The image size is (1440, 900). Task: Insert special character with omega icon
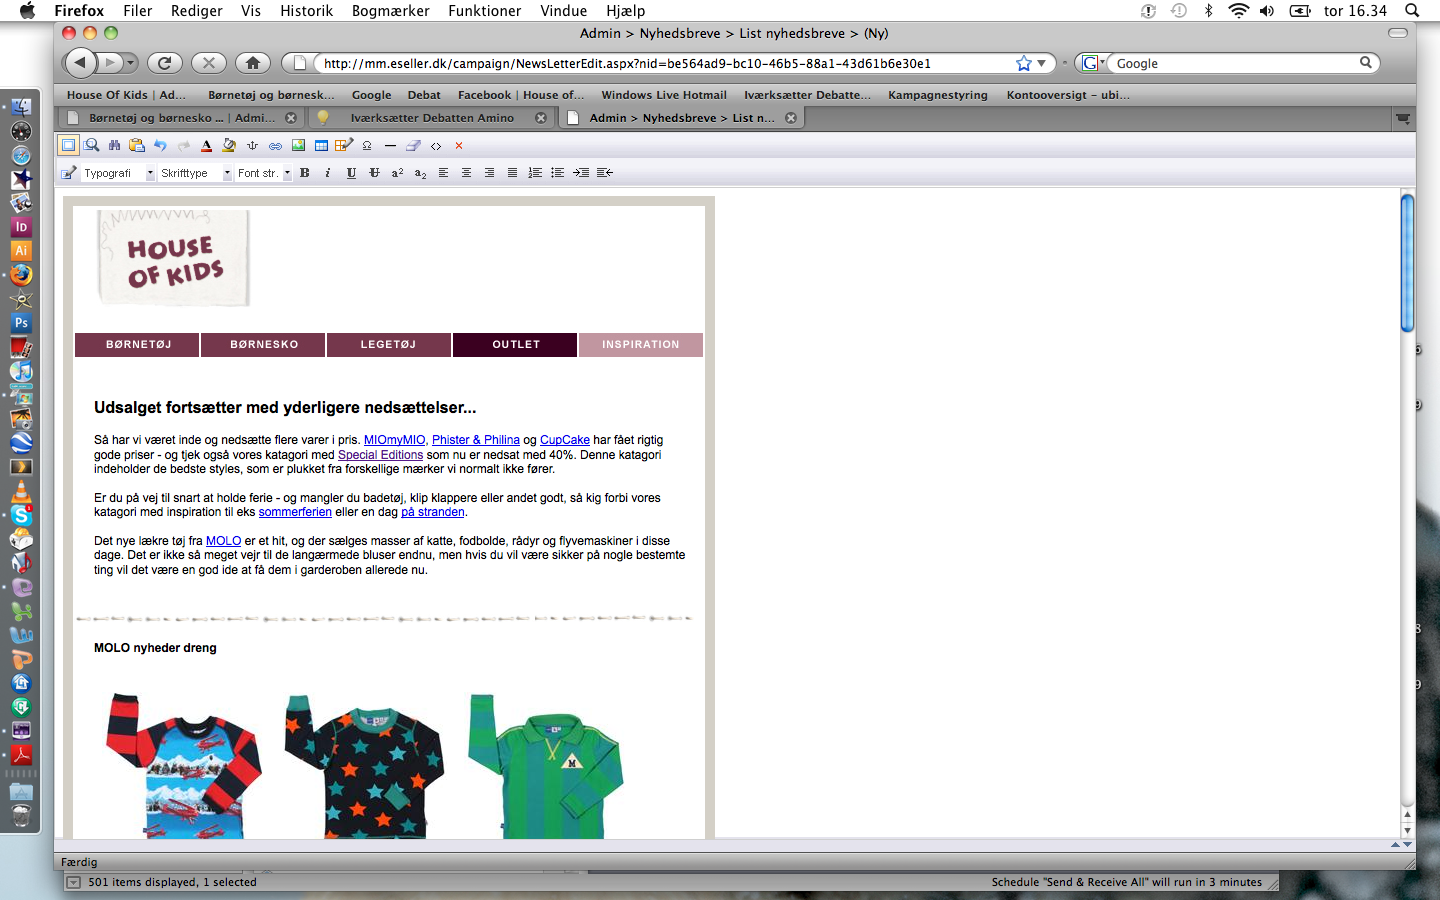pos(367,146)
